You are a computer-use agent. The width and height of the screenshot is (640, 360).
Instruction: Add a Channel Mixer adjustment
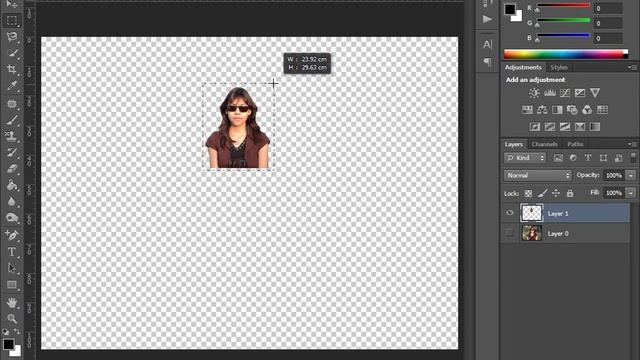tap(587, 110)
